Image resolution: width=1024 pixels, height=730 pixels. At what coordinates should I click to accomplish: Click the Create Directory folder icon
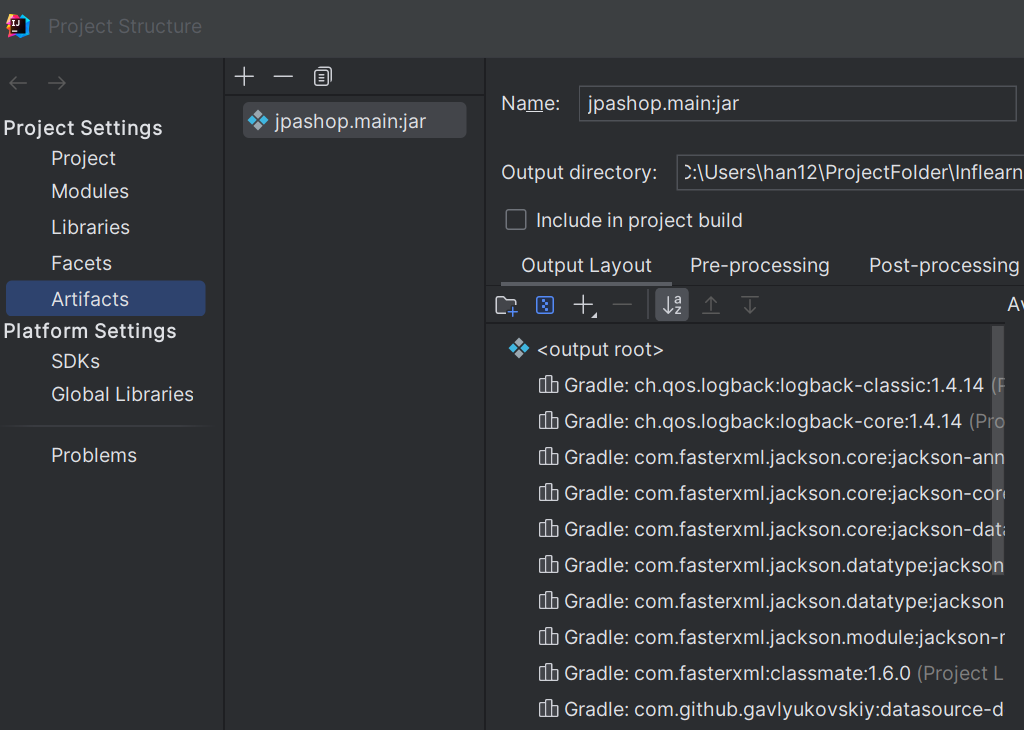pos(506,306)
